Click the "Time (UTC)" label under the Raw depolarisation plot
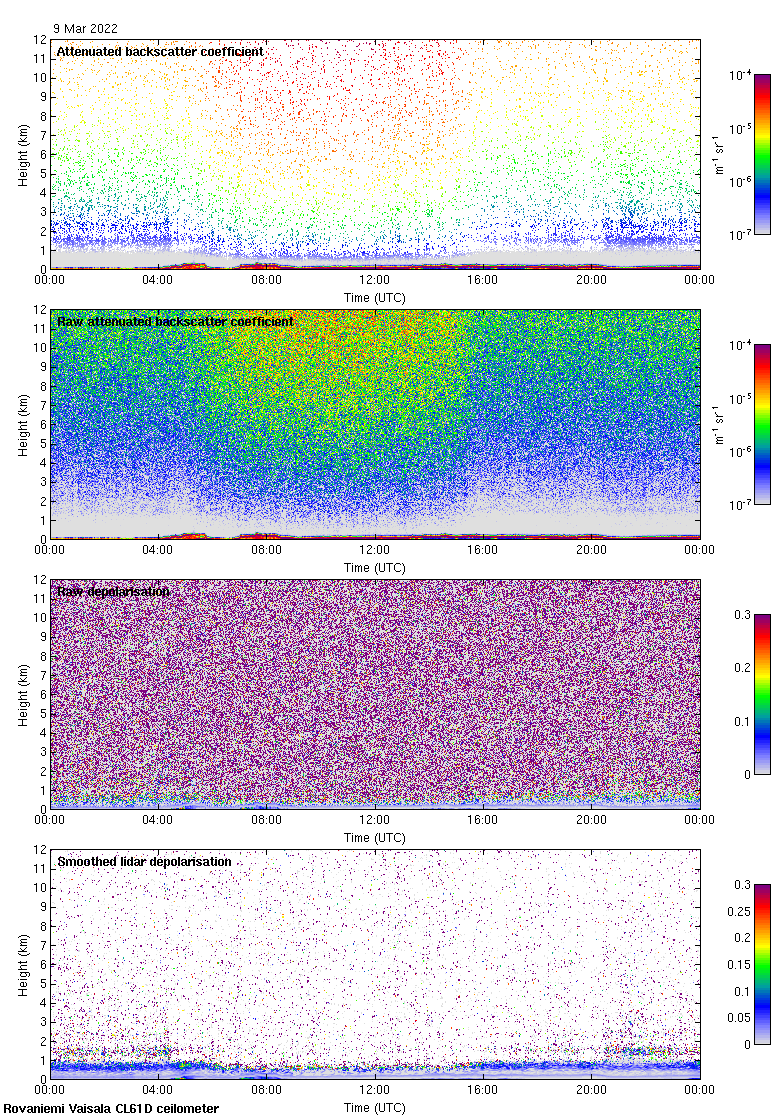The width and height of the screenshot is (780, 1120). (x=374, y=838)
